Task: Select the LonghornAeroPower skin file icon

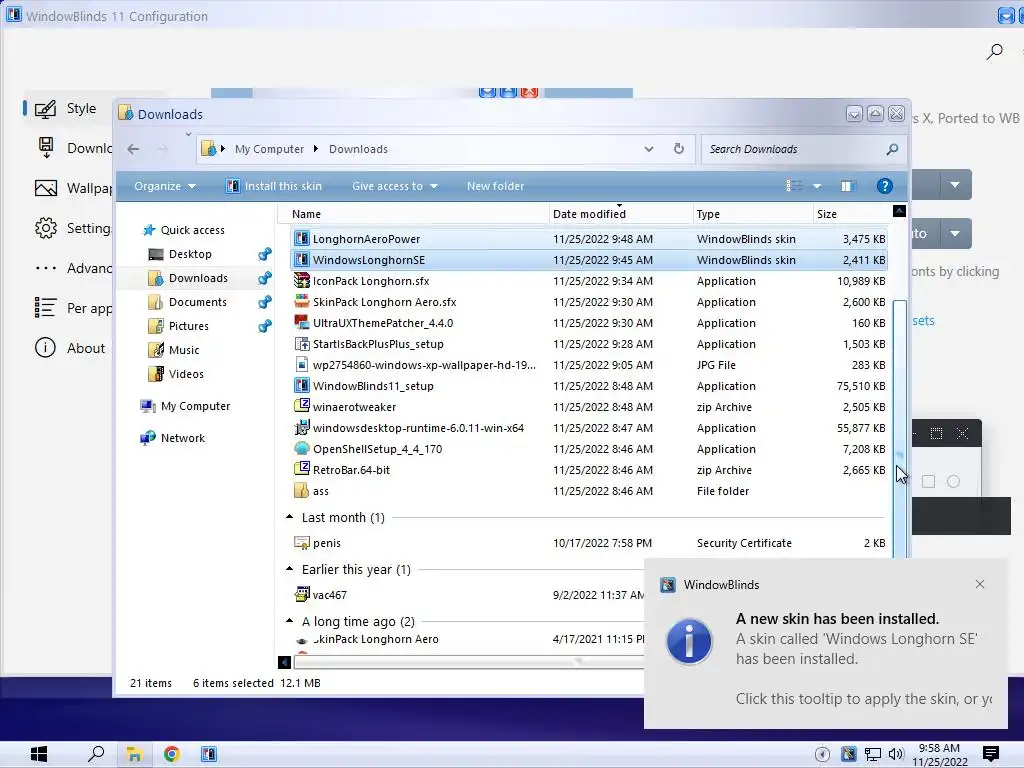Action: click(x=301, y=238)
